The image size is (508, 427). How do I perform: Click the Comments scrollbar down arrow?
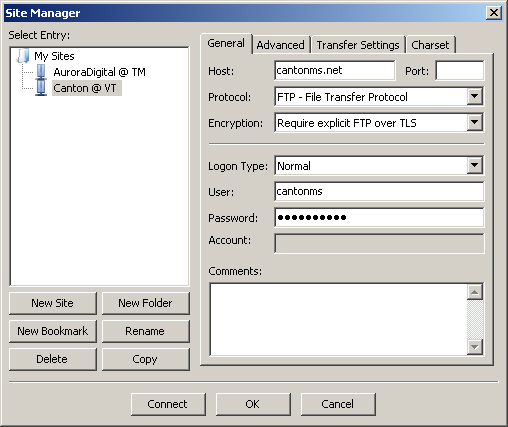475,347
